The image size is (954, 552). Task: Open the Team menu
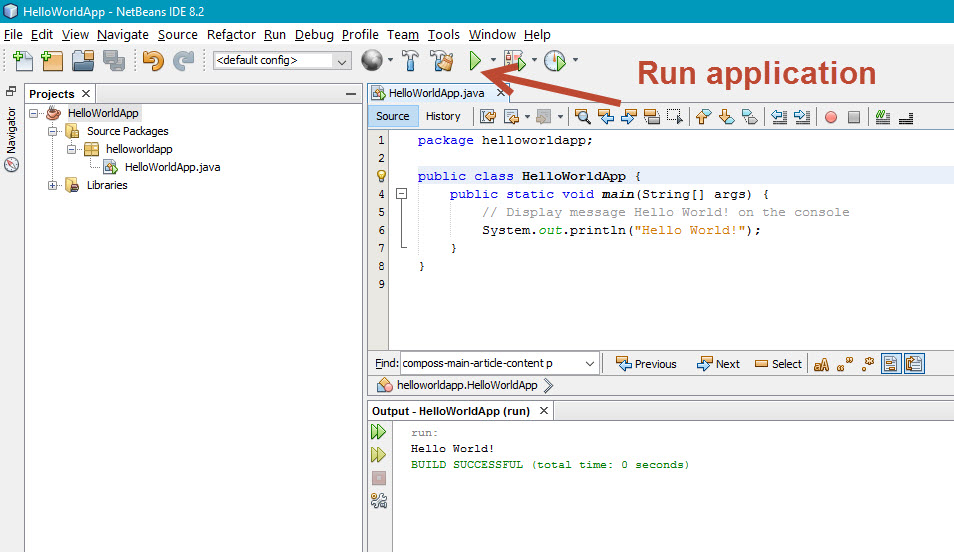[403, 35]
